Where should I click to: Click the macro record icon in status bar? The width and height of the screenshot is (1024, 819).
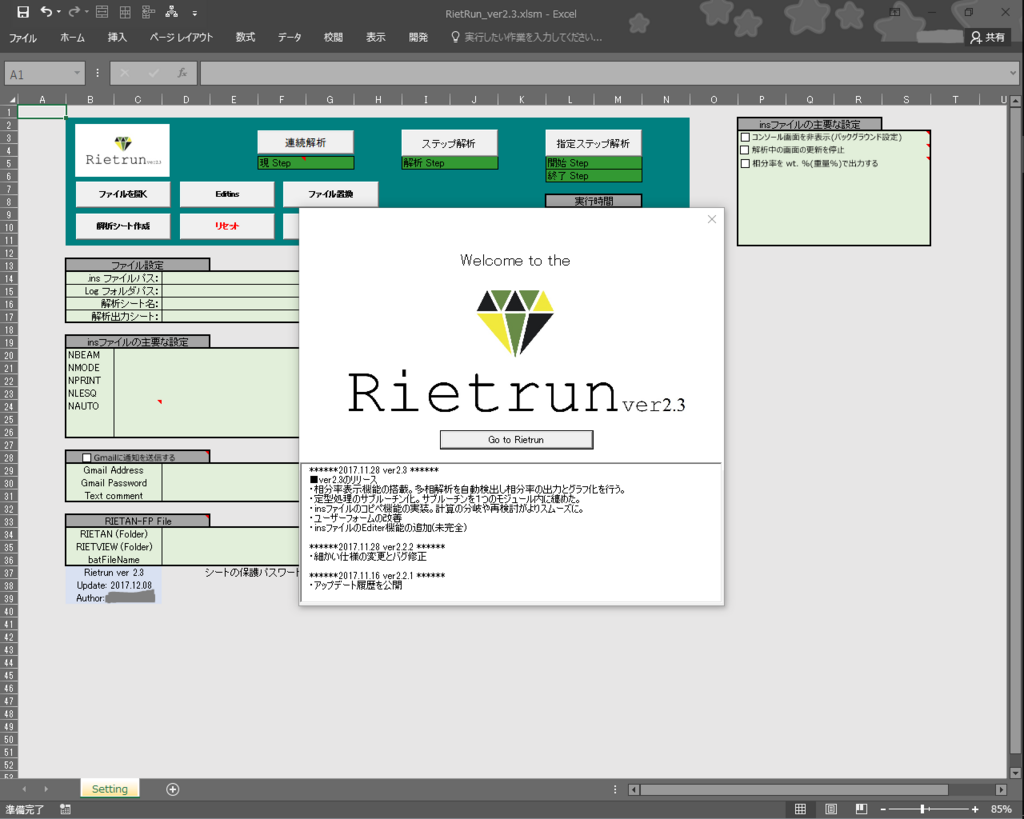click(65, 809)
